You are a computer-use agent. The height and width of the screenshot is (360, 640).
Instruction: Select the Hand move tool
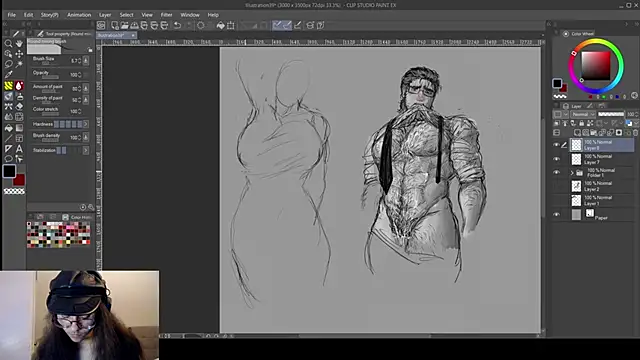pyautogui.click(x=19, y=43)
